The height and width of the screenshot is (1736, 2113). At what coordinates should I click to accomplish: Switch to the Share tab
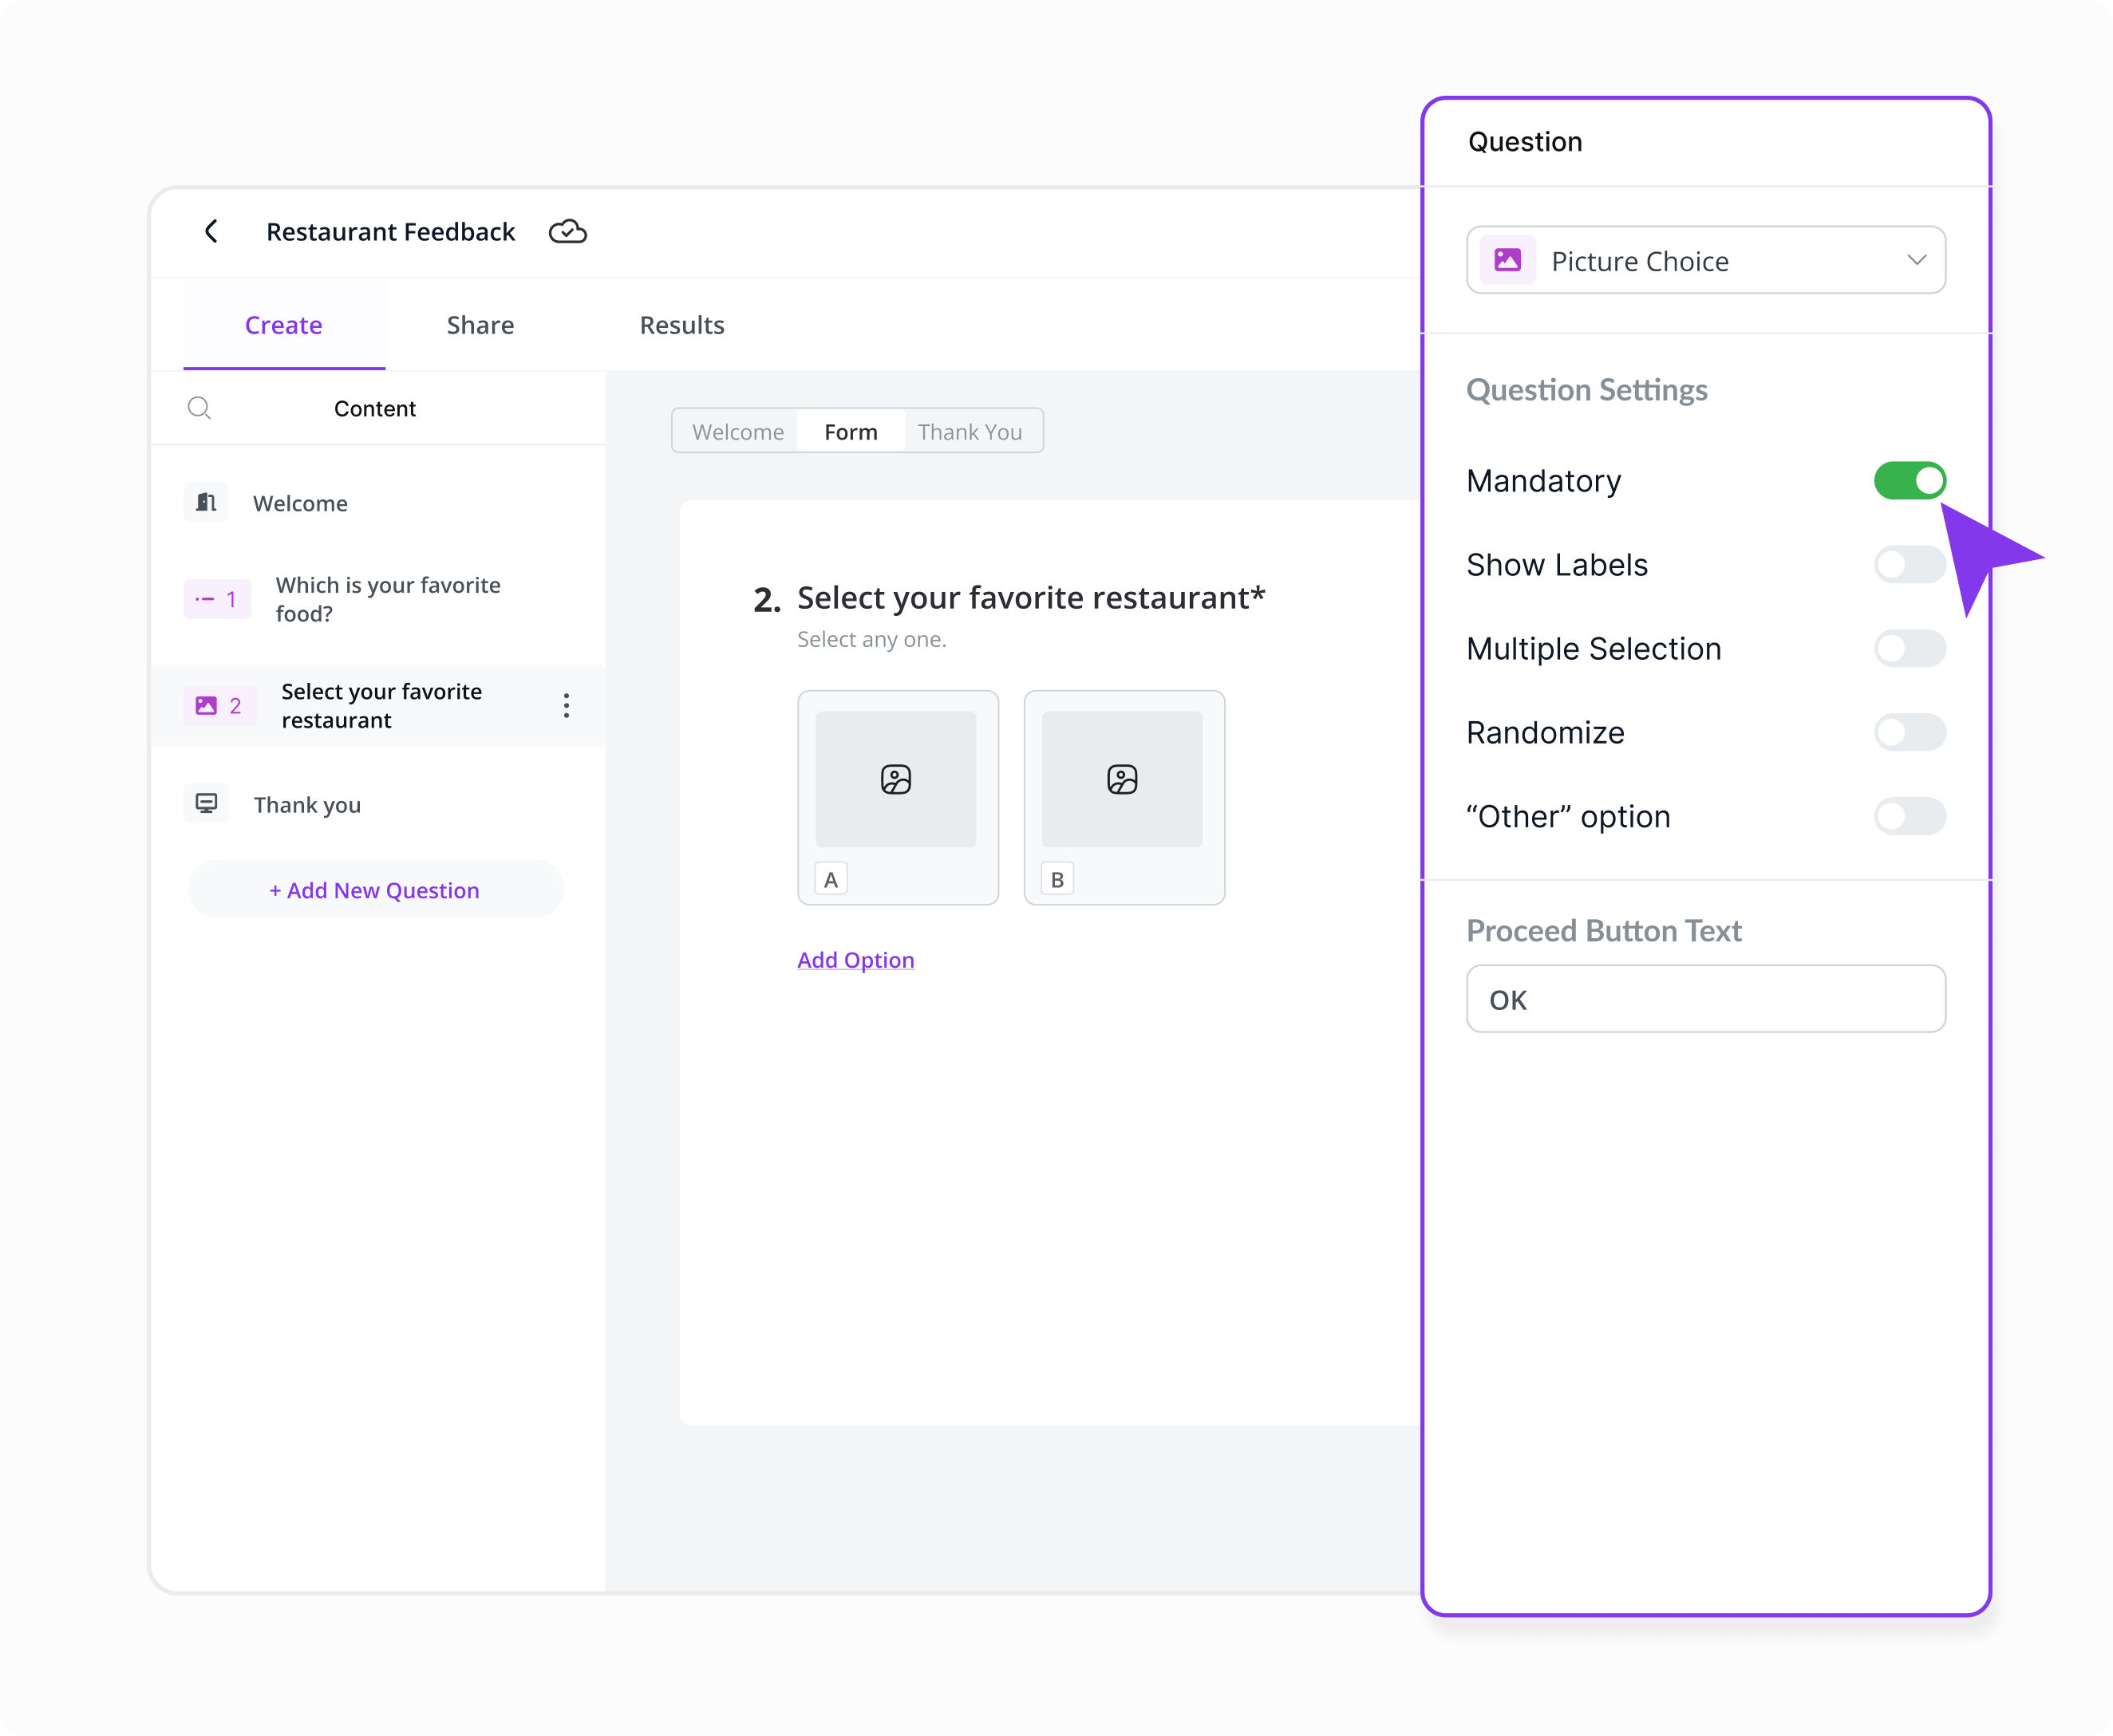tap(480, 325)
